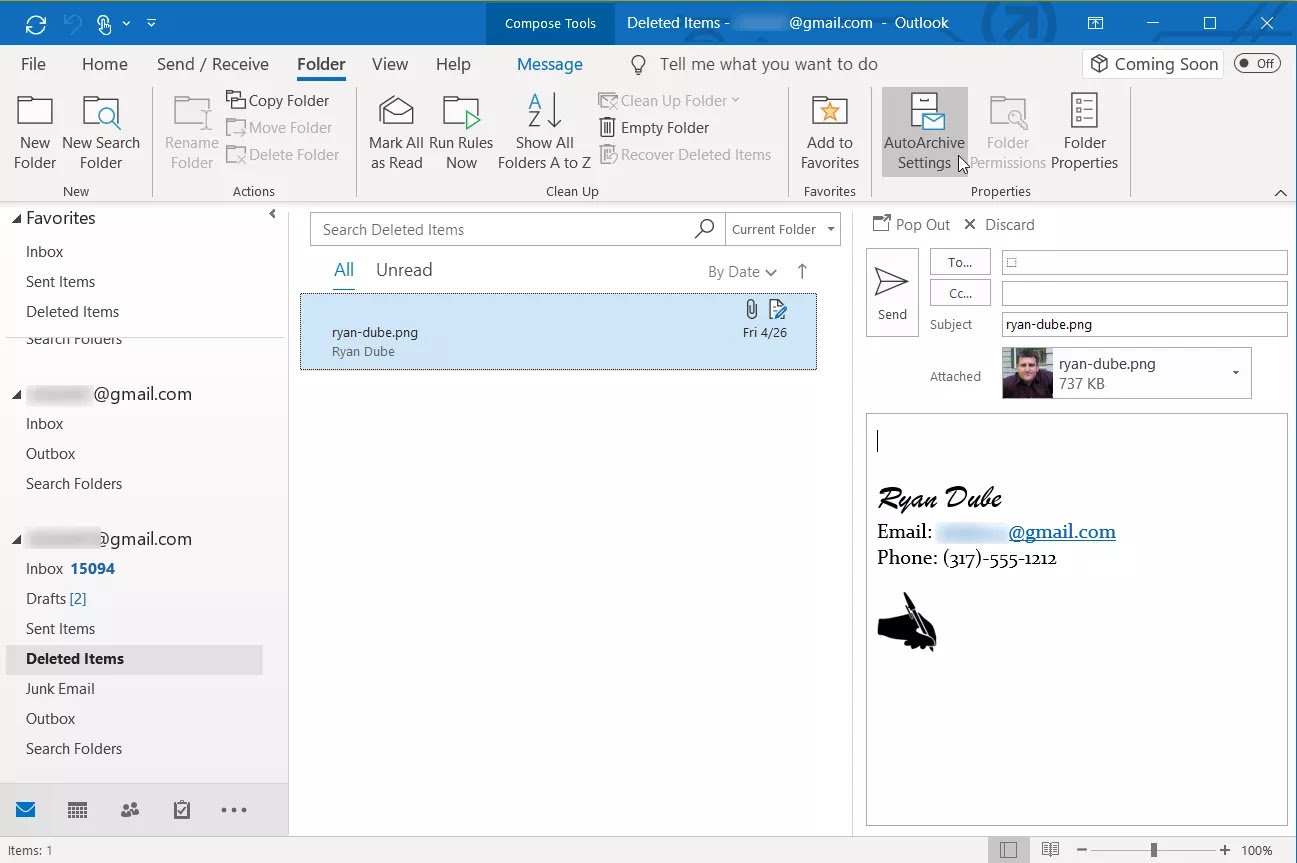
Task: Open Folder Properties
Action: click(1084, 133)
